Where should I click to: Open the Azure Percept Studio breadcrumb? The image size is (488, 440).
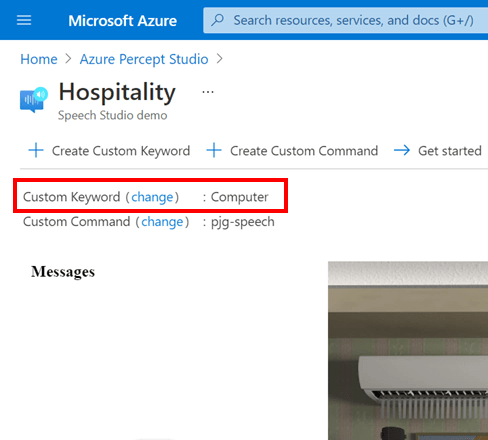point(144,59)
